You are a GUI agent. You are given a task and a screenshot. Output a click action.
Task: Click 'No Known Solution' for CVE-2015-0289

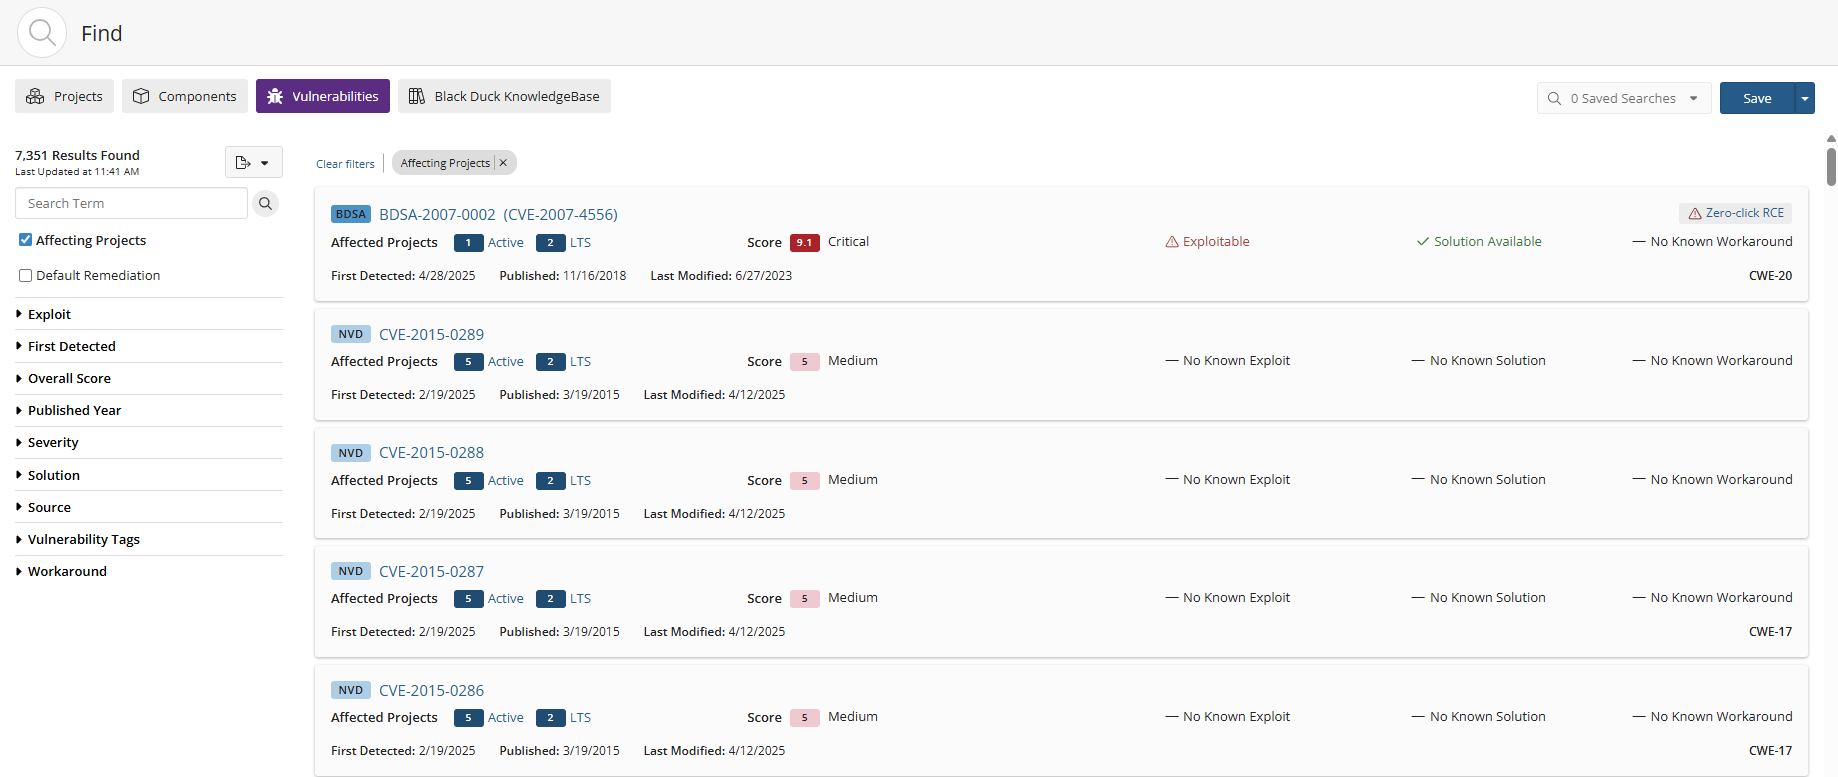click(1487, 361)
